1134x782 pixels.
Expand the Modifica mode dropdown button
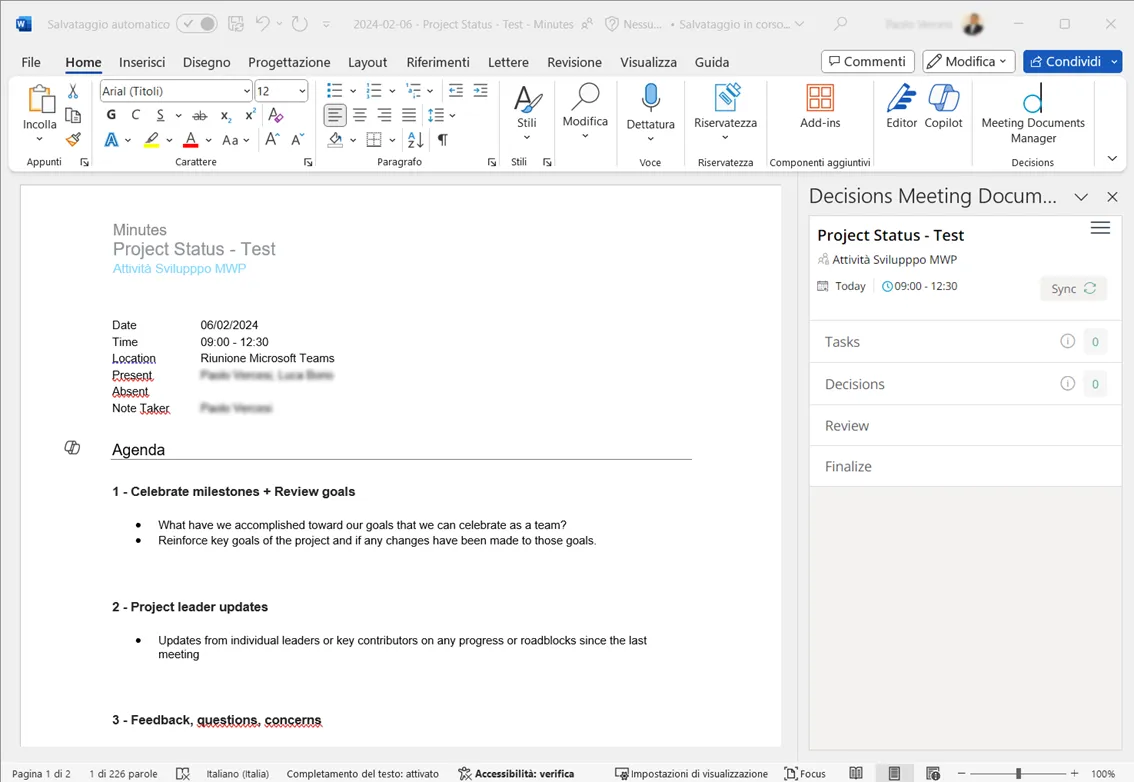(x=968, y=61)
